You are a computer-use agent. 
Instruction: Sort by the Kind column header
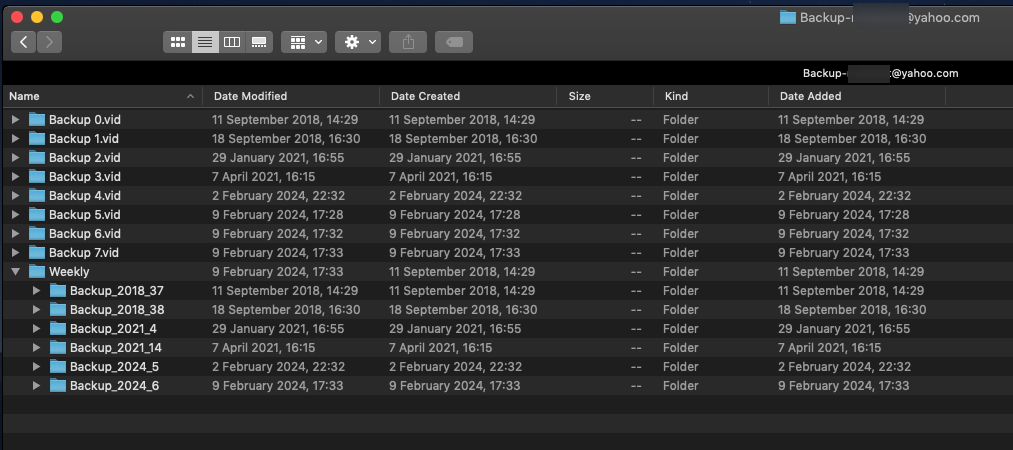point(710,96)
